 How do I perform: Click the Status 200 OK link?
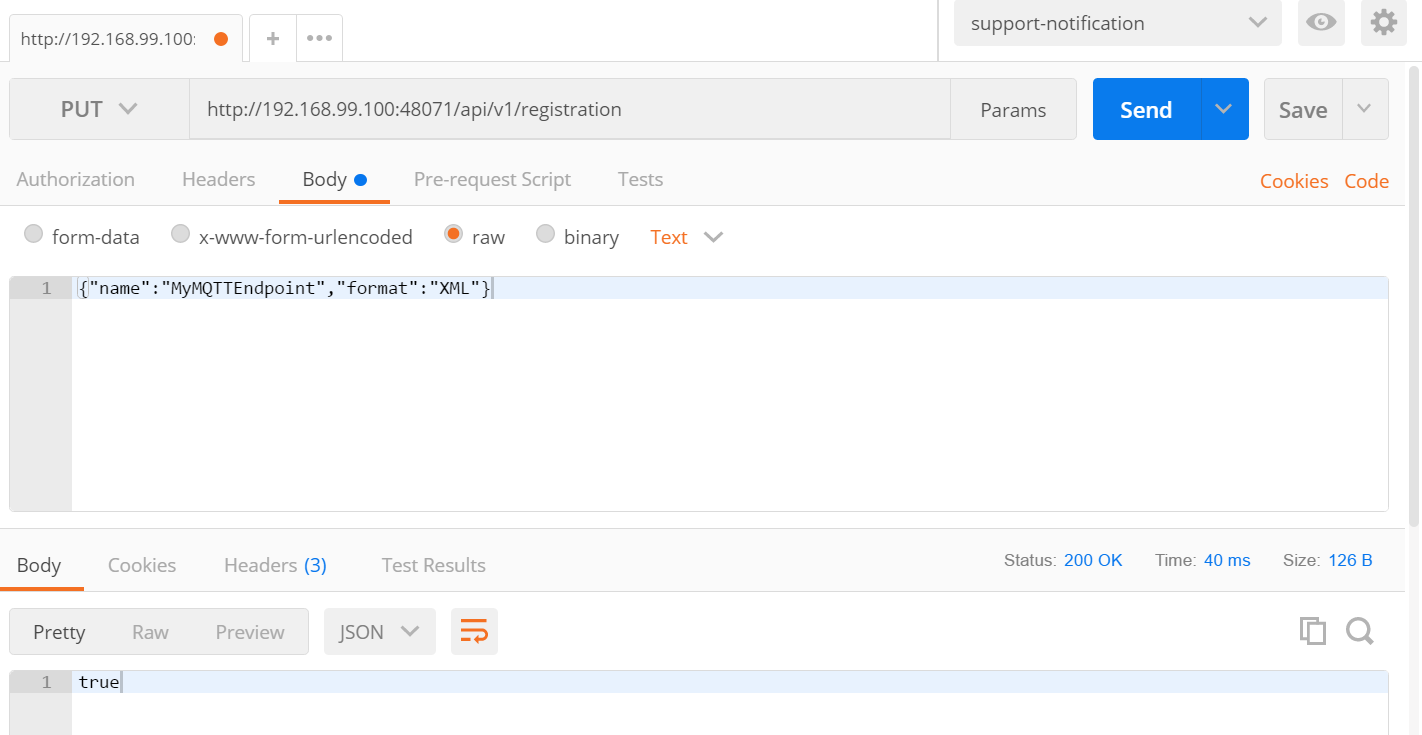(x=1093, y=560)
